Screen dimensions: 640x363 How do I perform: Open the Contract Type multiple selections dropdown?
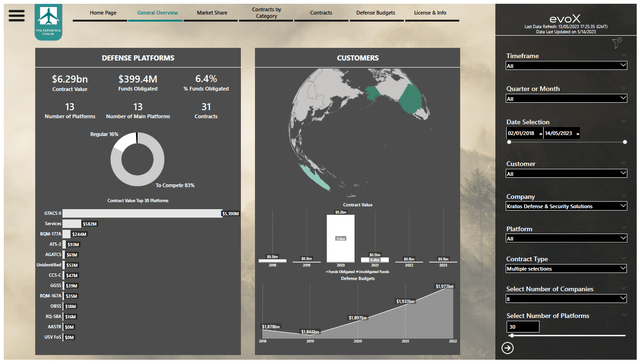[x=566, y=269]
